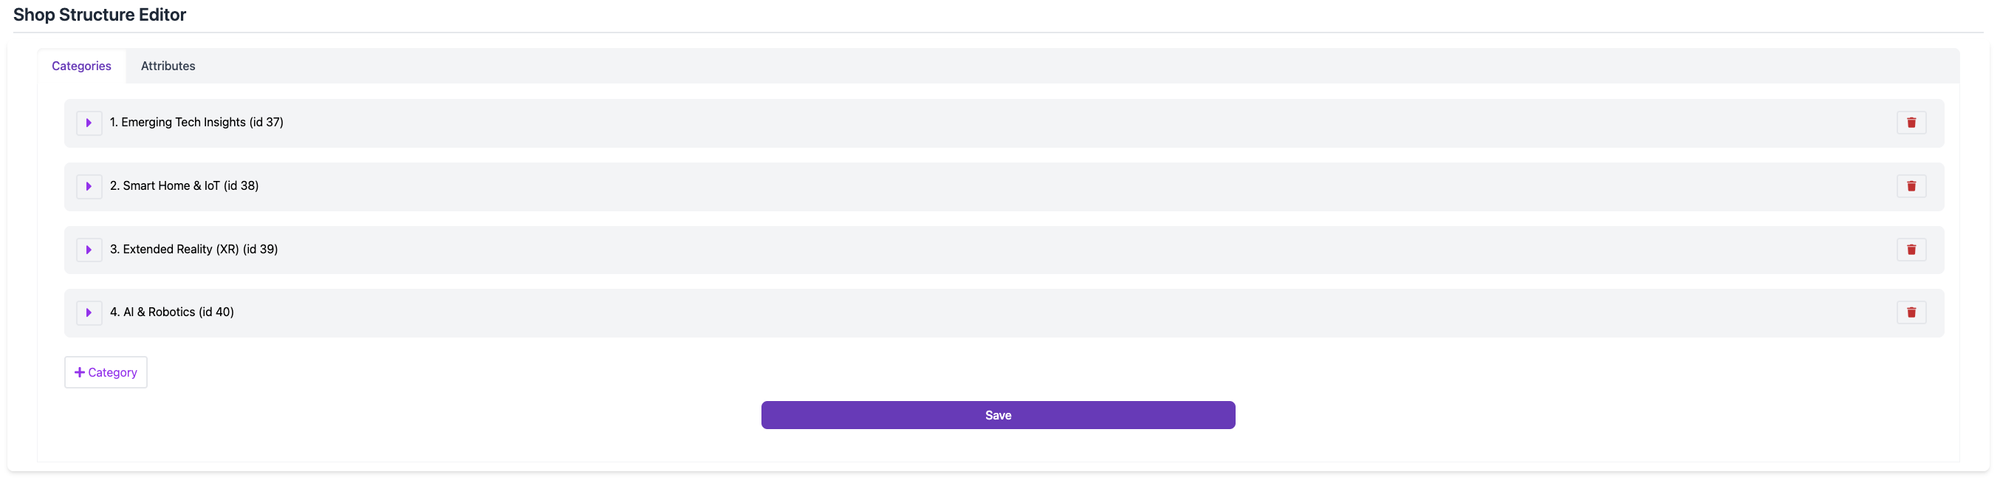Switch to the Attributes tab
2000x486 pixels.
pos(168,66)
